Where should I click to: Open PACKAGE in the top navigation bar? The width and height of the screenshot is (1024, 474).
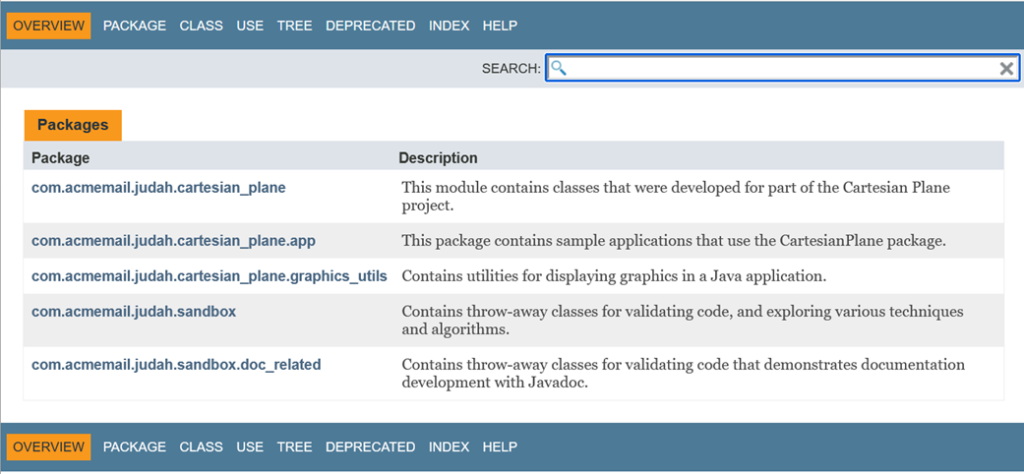(x=134, y=26)
